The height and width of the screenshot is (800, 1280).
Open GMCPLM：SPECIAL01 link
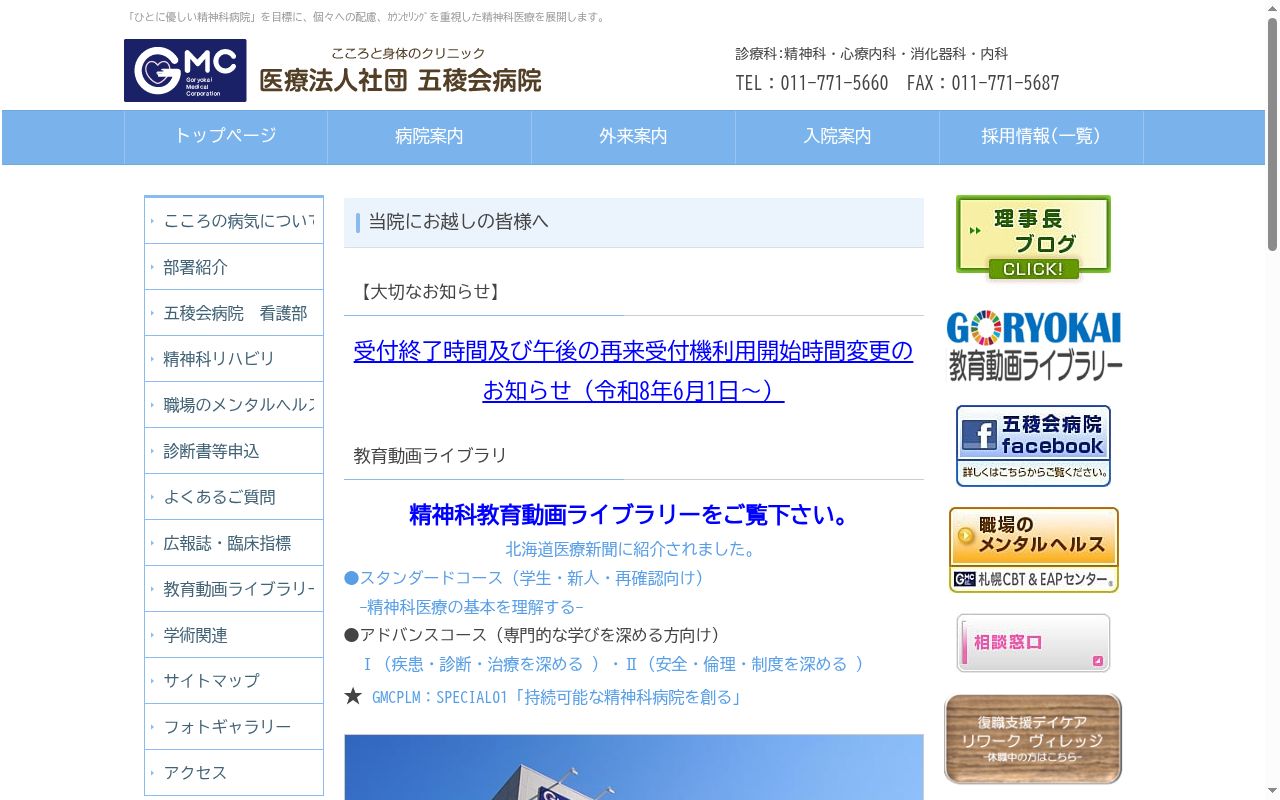[x=558, y=697]
